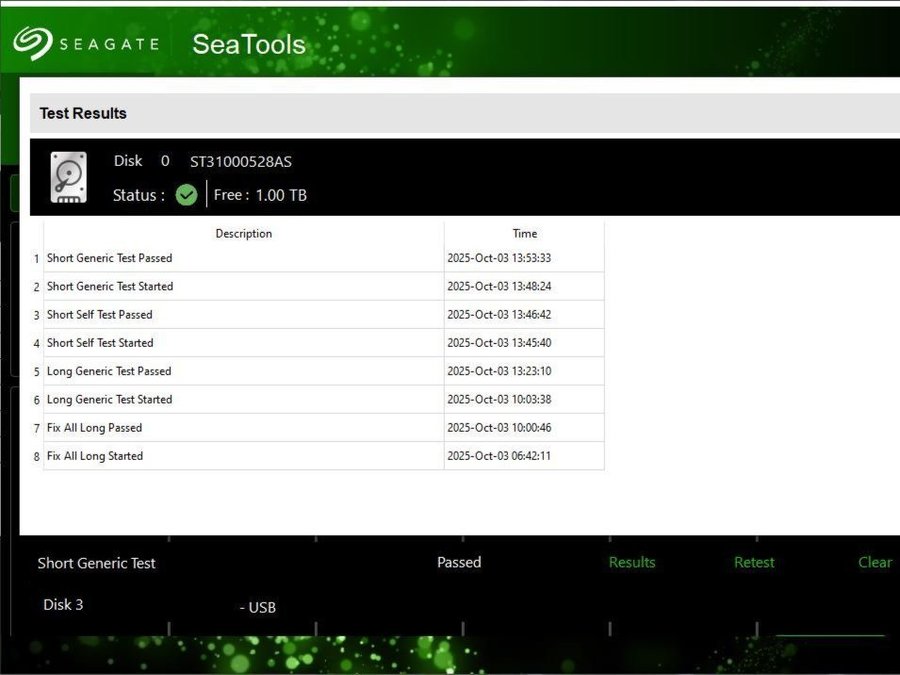Select the 'Fix All Long Passed' row
The width and height of the screenshot is (900, 675).
click(95, 427)
